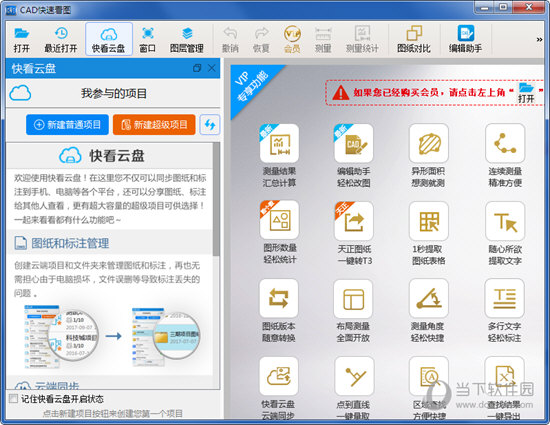Expand the toolbar overflow chevron
The width and height of the screenshot is (550, 425).
coord(539,40)
